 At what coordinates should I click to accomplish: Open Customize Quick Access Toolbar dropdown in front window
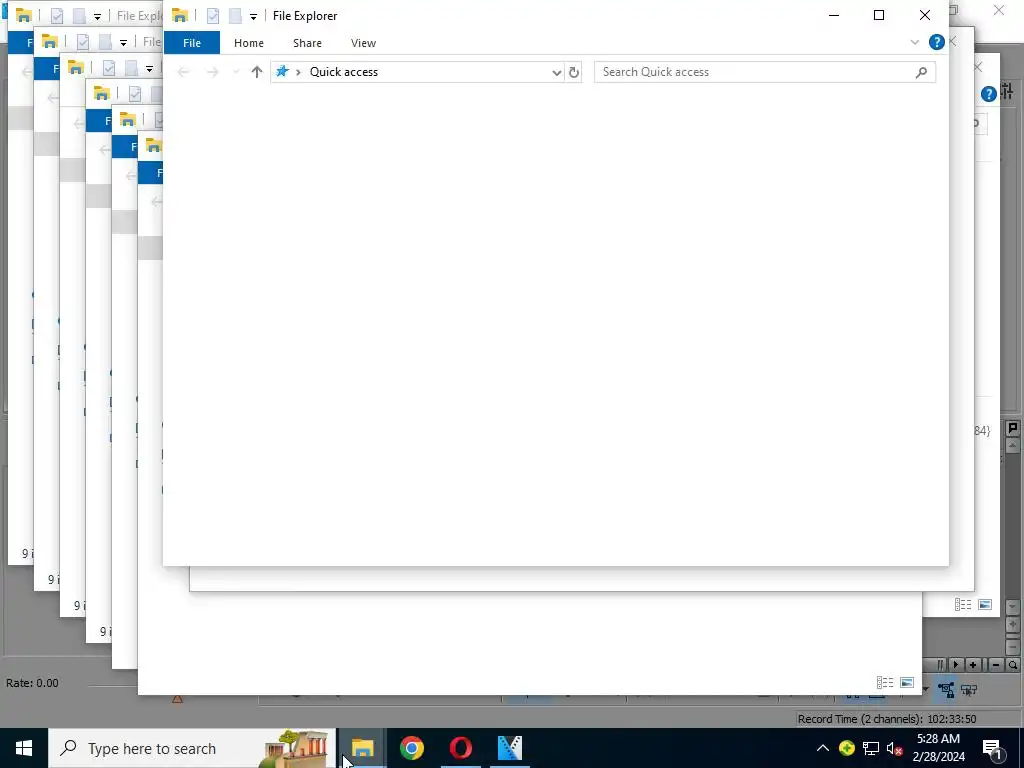253,16
